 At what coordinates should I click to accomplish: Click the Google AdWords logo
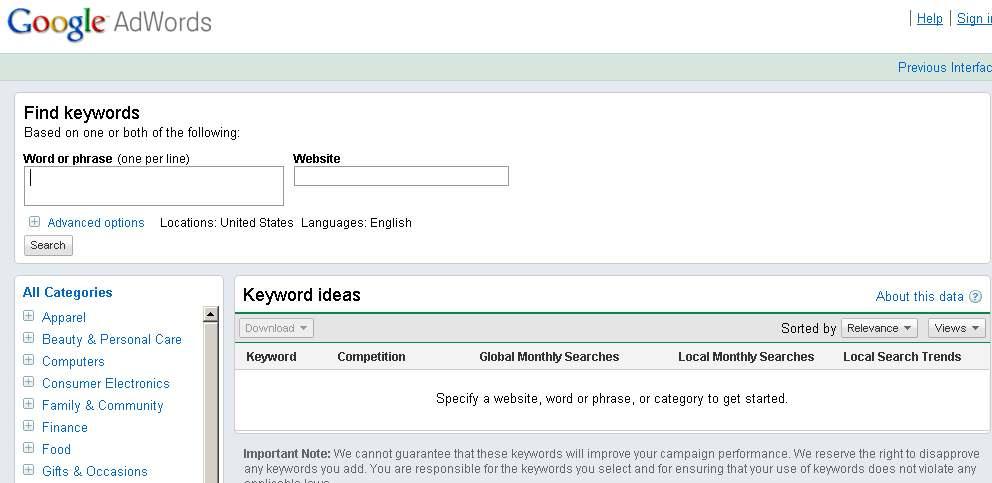pos(109,22)
